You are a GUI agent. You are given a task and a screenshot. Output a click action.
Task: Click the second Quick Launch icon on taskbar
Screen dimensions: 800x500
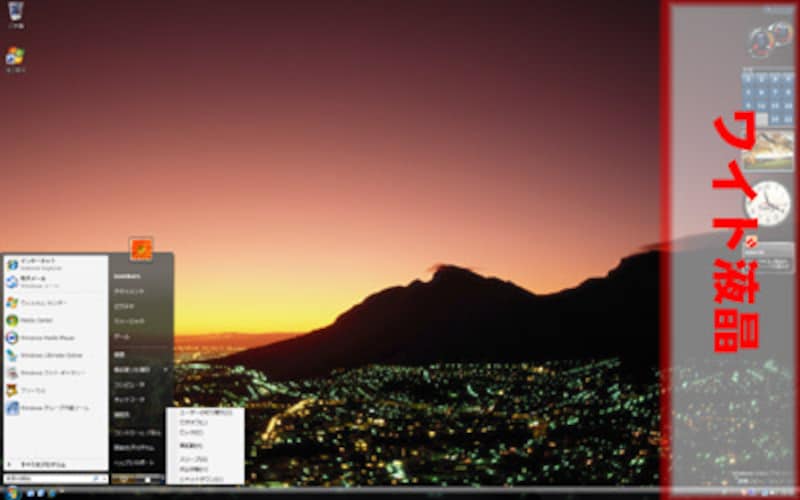pyautogui.click(x=40, y=493)
